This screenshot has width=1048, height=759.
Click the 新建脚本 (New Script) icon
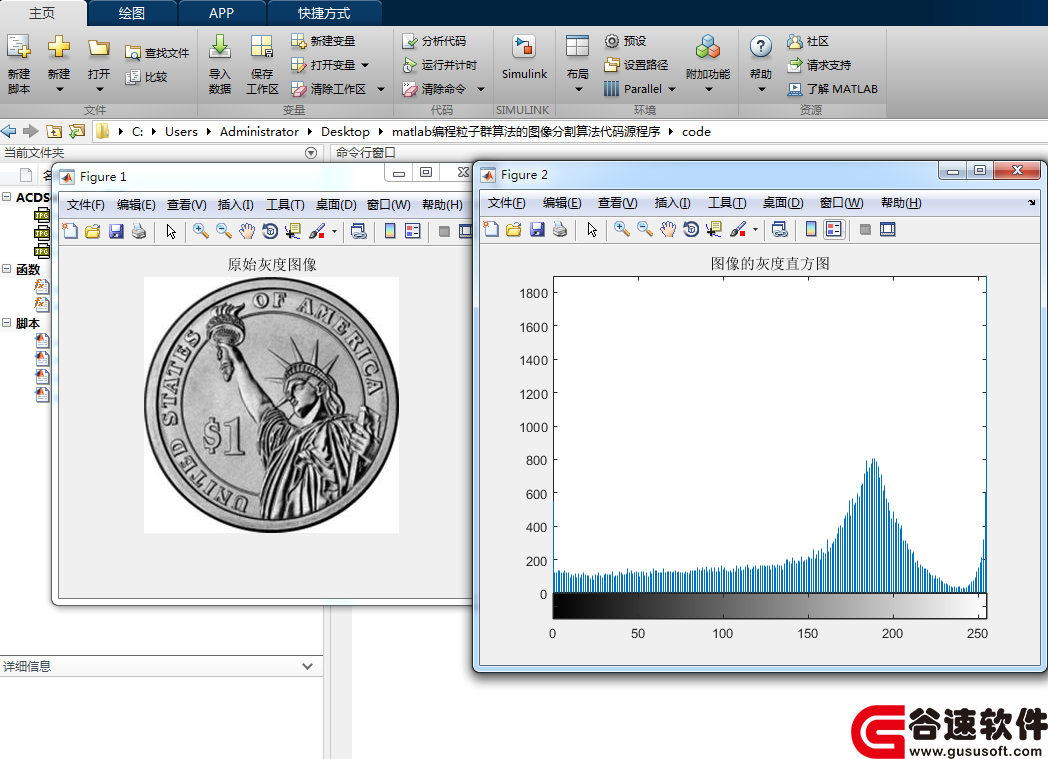tap(19, 48)
